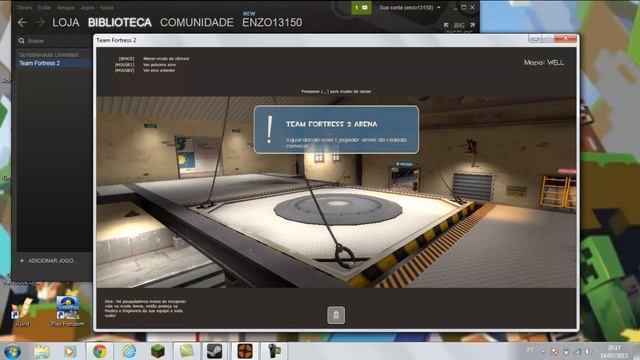Image resolution: width=640 pixels, height=360 pixels.
Task: Switch to the BIBLIOTECA tab
Action: pyautogui.click(x=120, y=23)
